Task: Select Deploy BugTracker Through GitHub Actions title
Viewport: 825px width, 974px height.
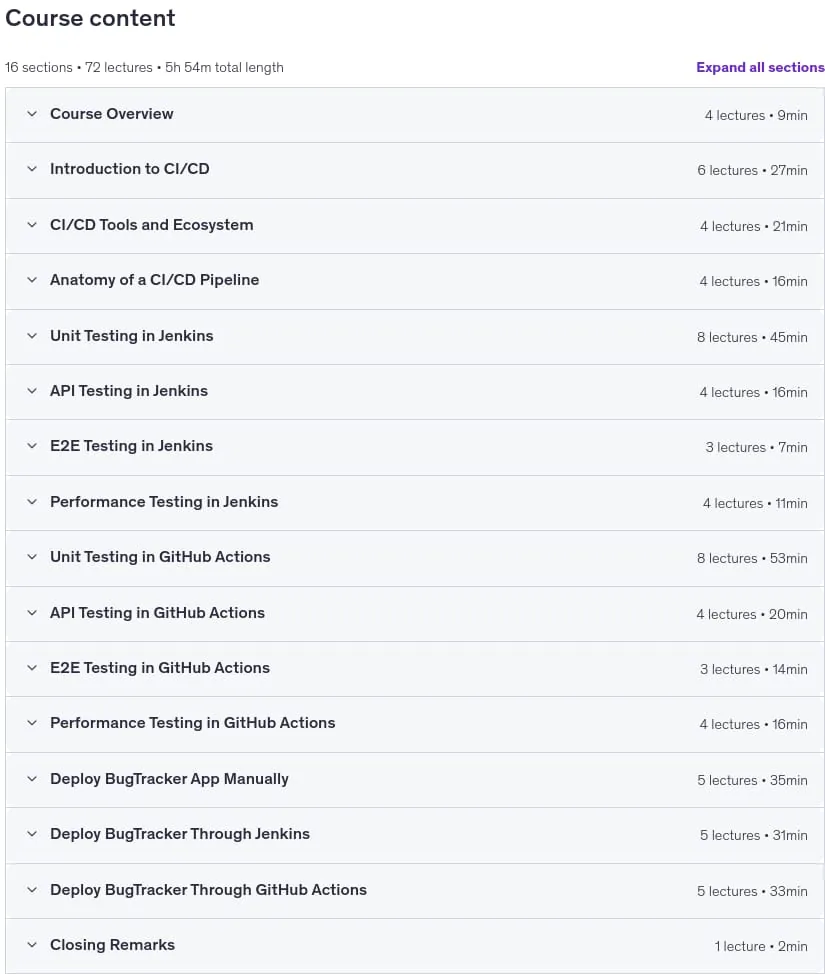Action: point(208,890)
